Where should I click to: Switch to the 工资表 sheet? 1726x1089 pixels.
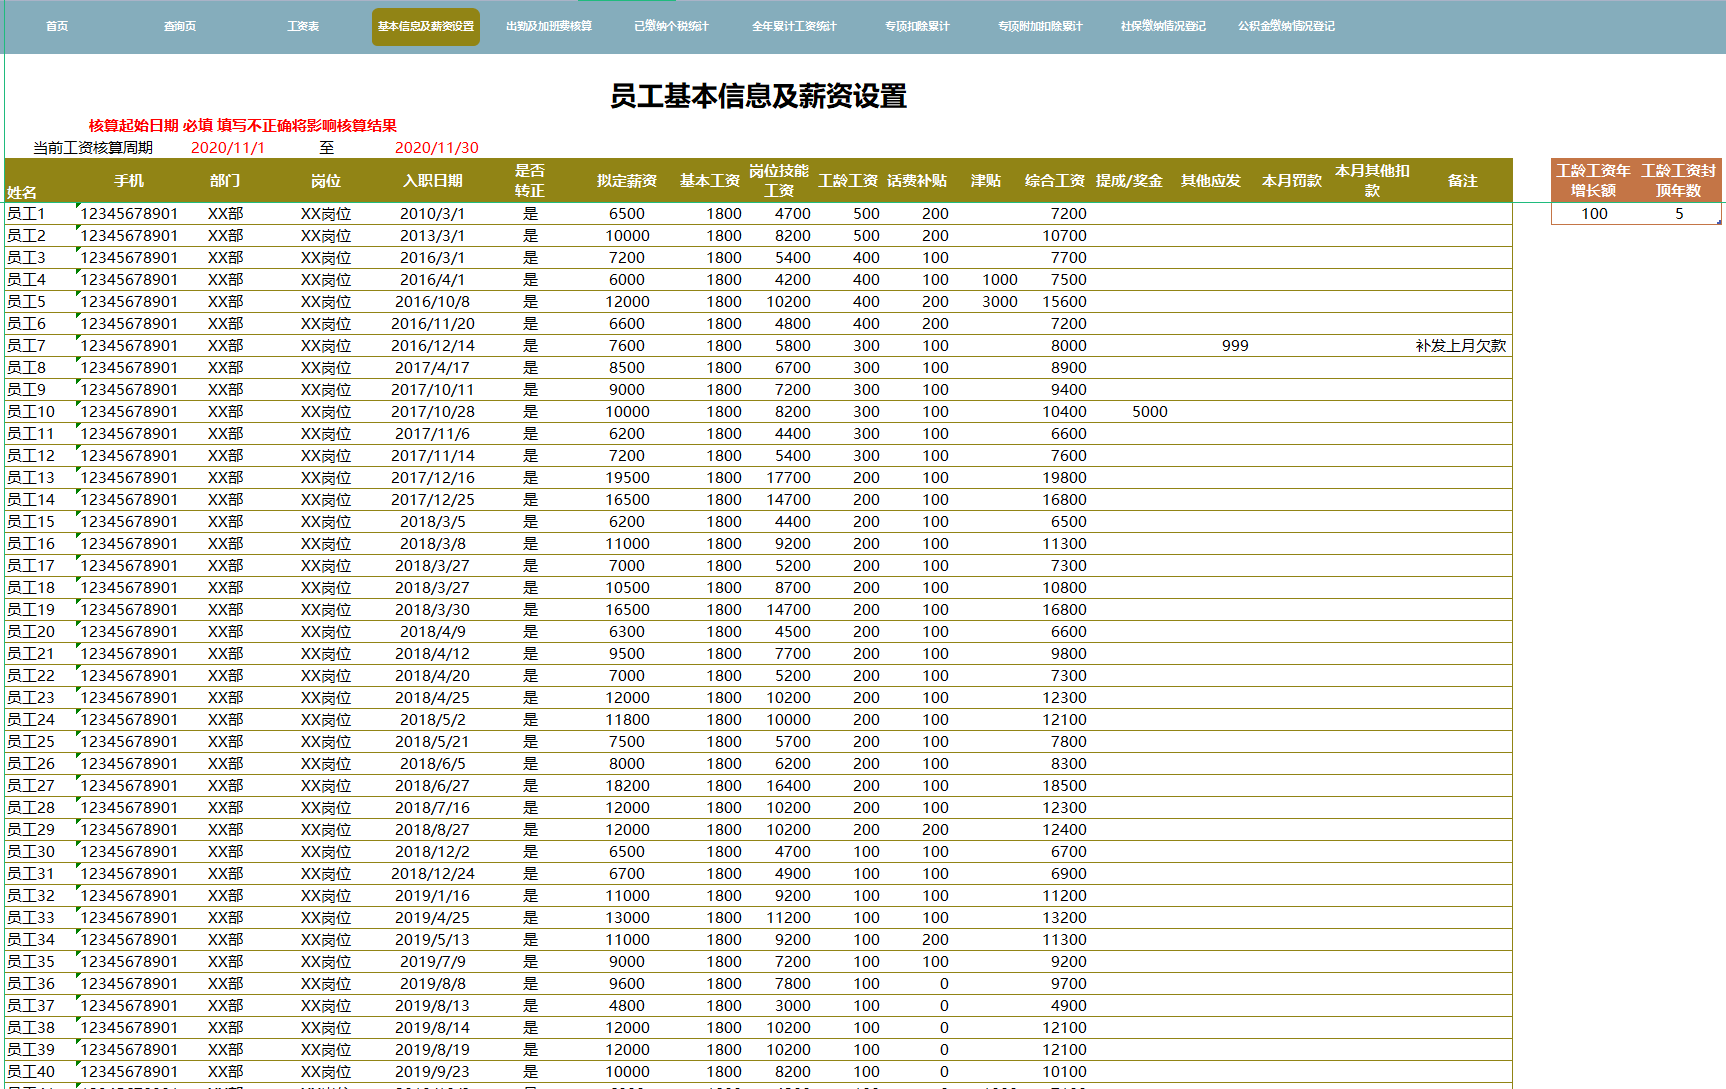pyautogui.click(x=302, y=26)
